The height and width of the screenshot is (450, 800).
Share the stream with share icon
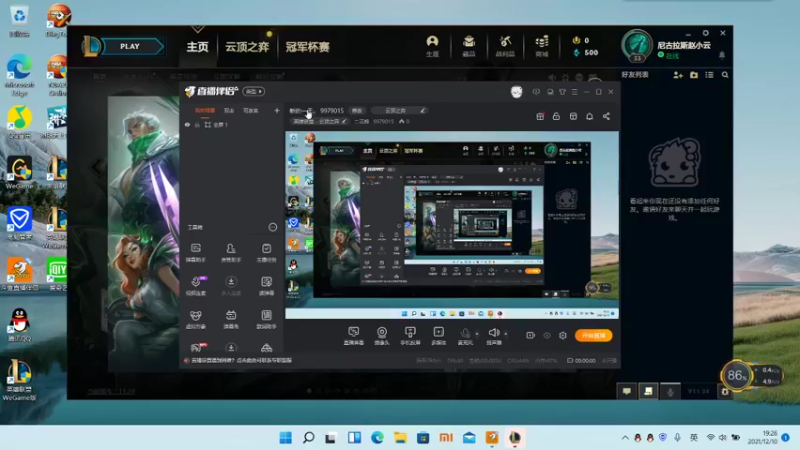point(606,116)
